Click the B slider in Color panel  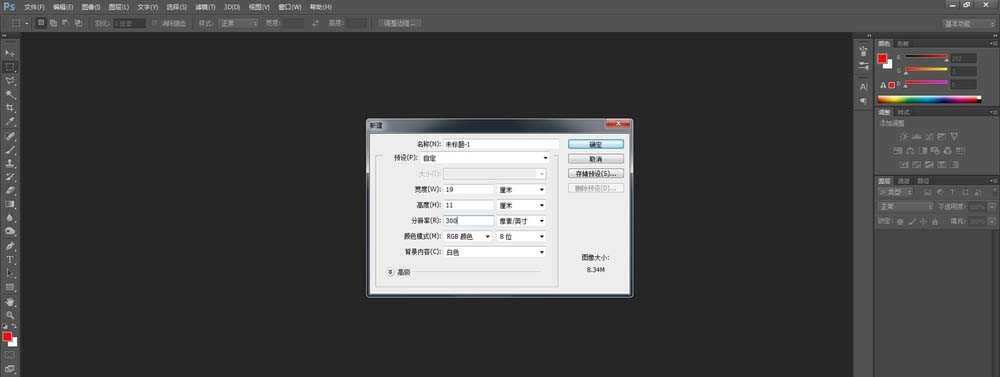click(926, 84)
